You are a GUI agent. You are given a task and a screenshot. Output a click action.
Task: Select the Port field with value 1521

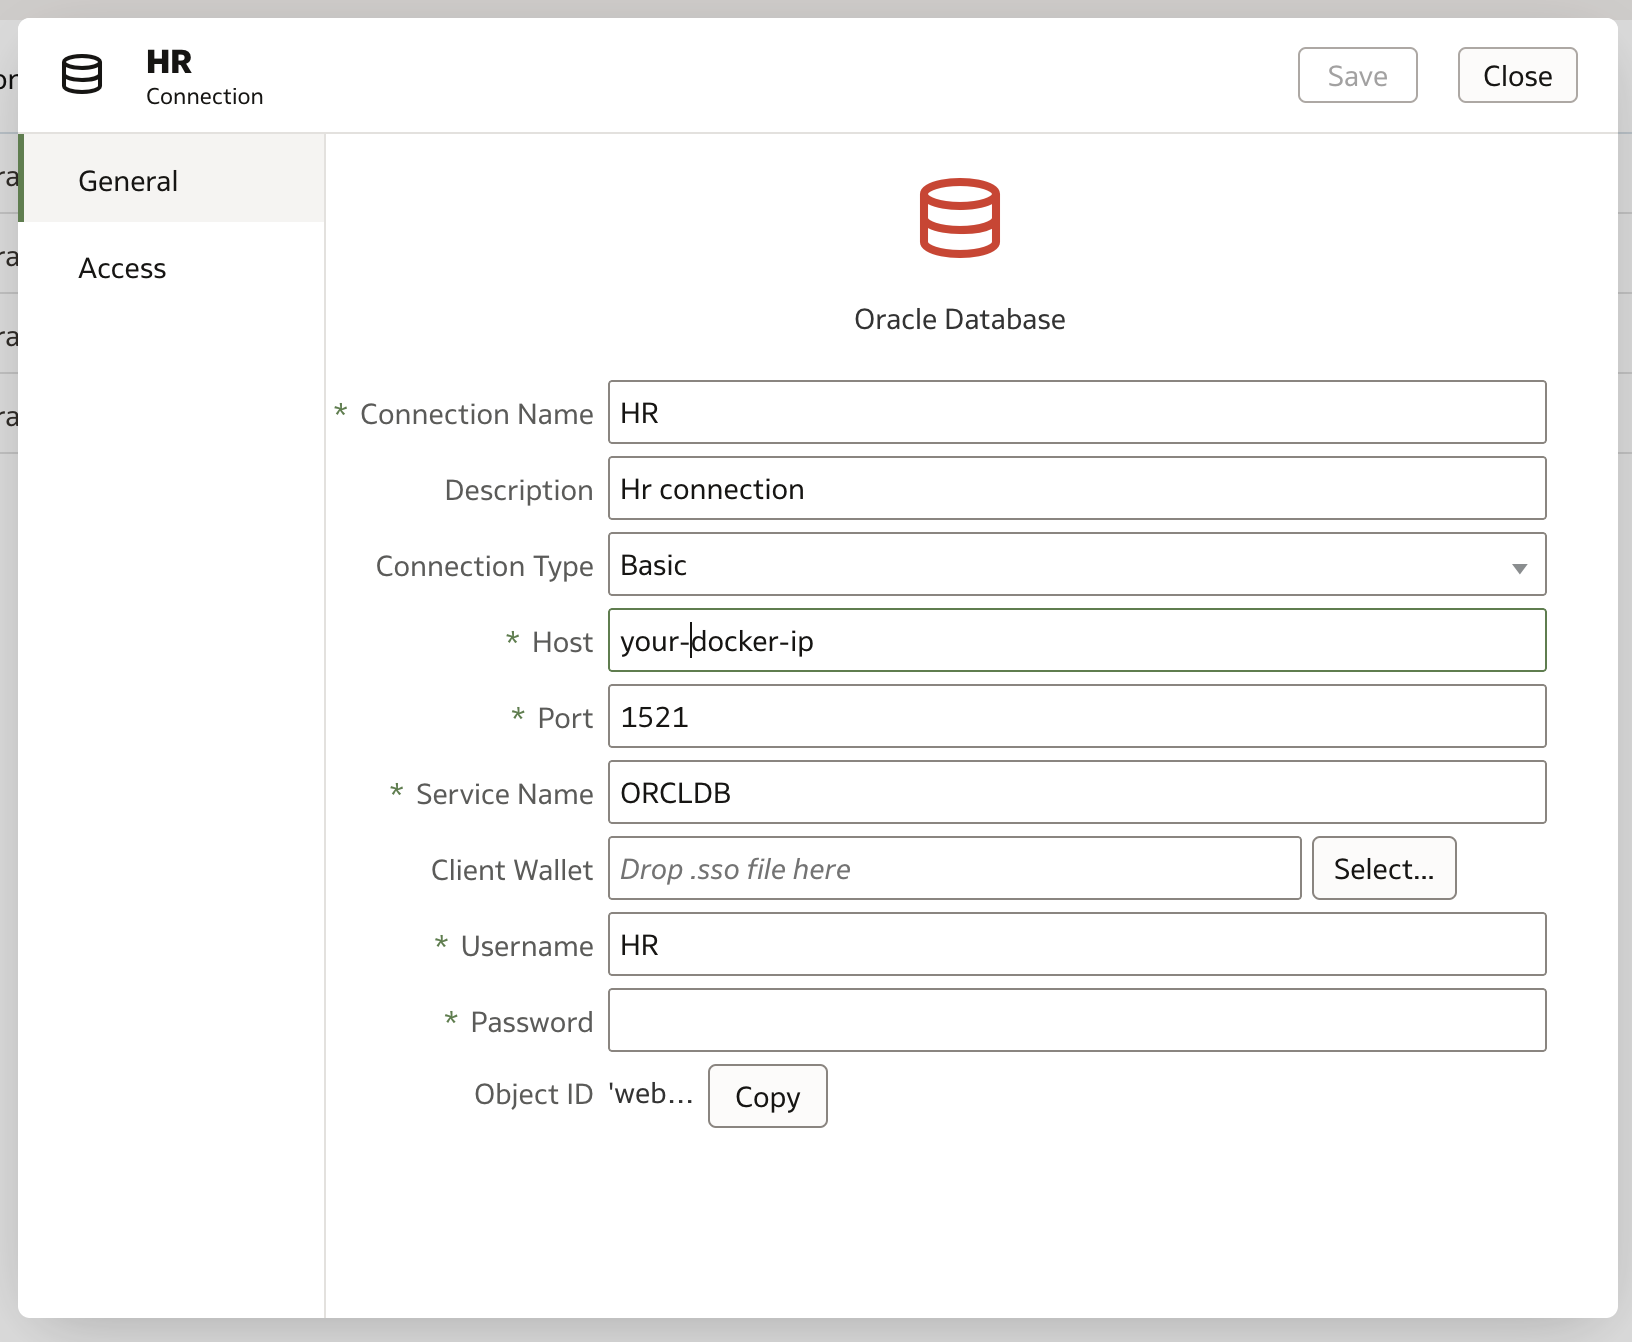(1075, 716)
